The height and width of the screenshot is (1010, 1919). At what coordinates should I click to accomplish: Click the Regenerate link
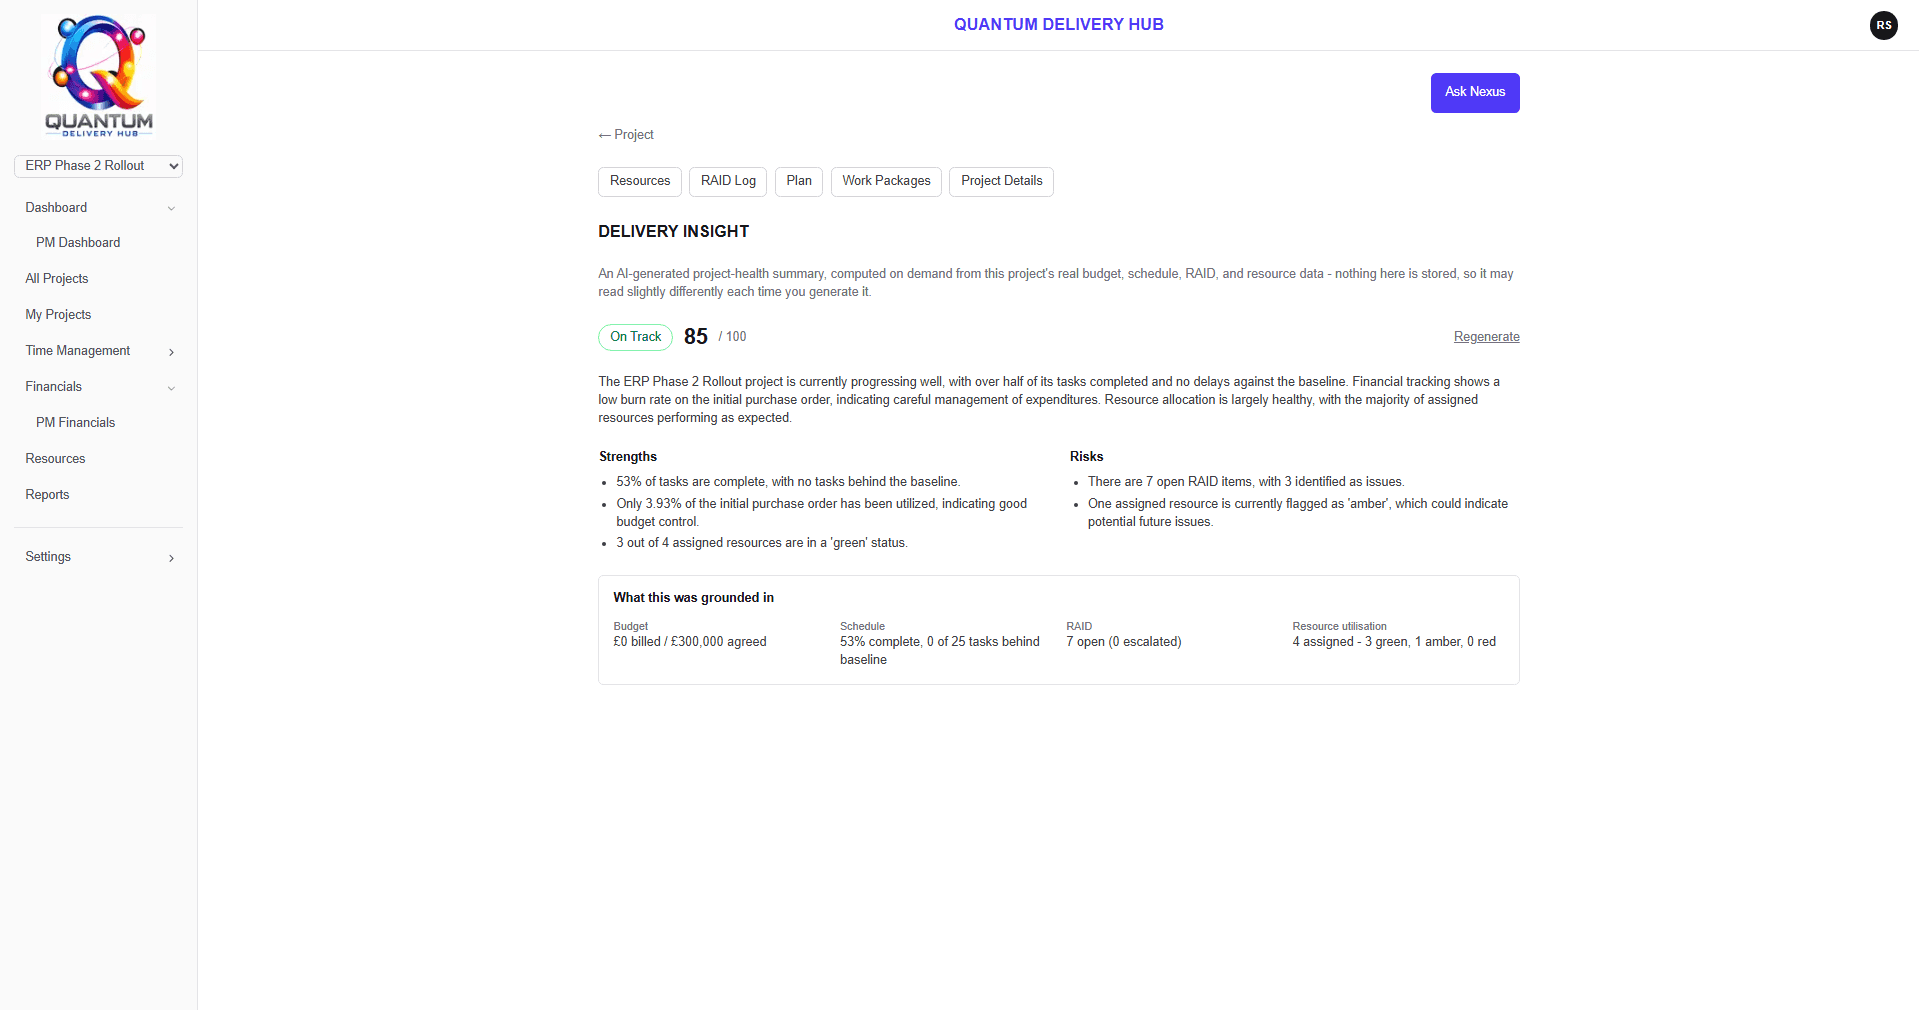click(x=1486, y=337)
